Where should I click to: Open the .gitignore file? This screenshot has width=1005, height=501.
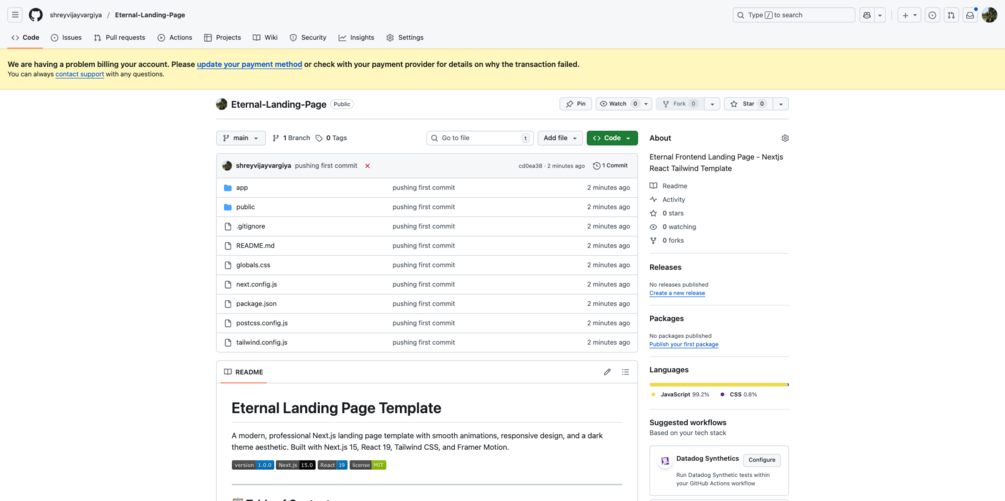(x=251, y=226)
